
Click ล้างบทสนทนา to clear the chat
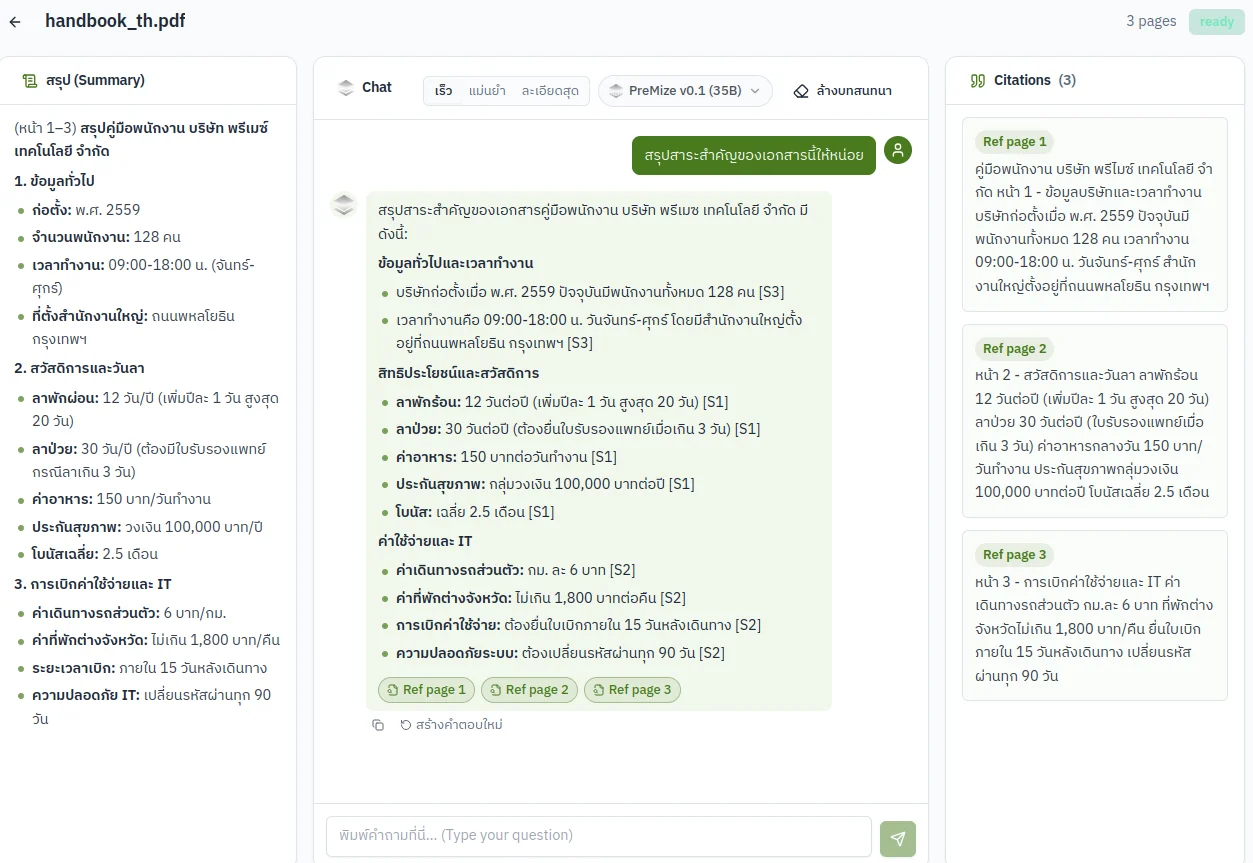click(x=842, y=91)
